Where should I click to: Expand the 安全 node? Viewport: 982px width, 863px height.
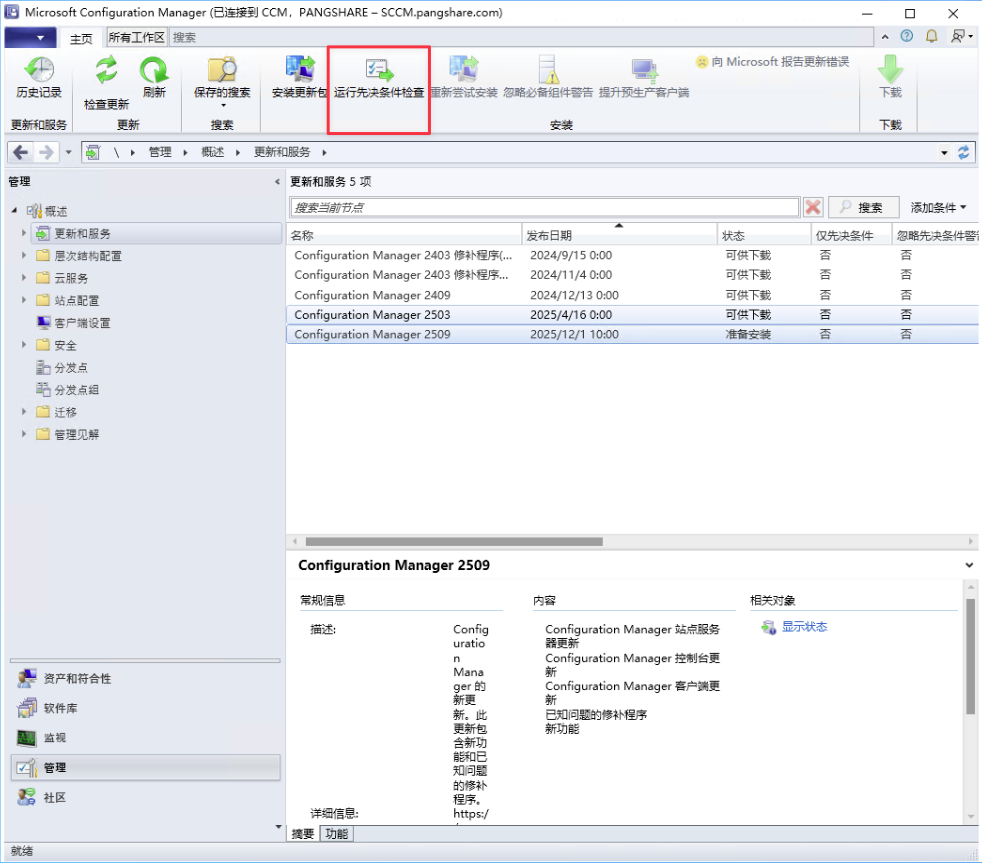point(24,345)
